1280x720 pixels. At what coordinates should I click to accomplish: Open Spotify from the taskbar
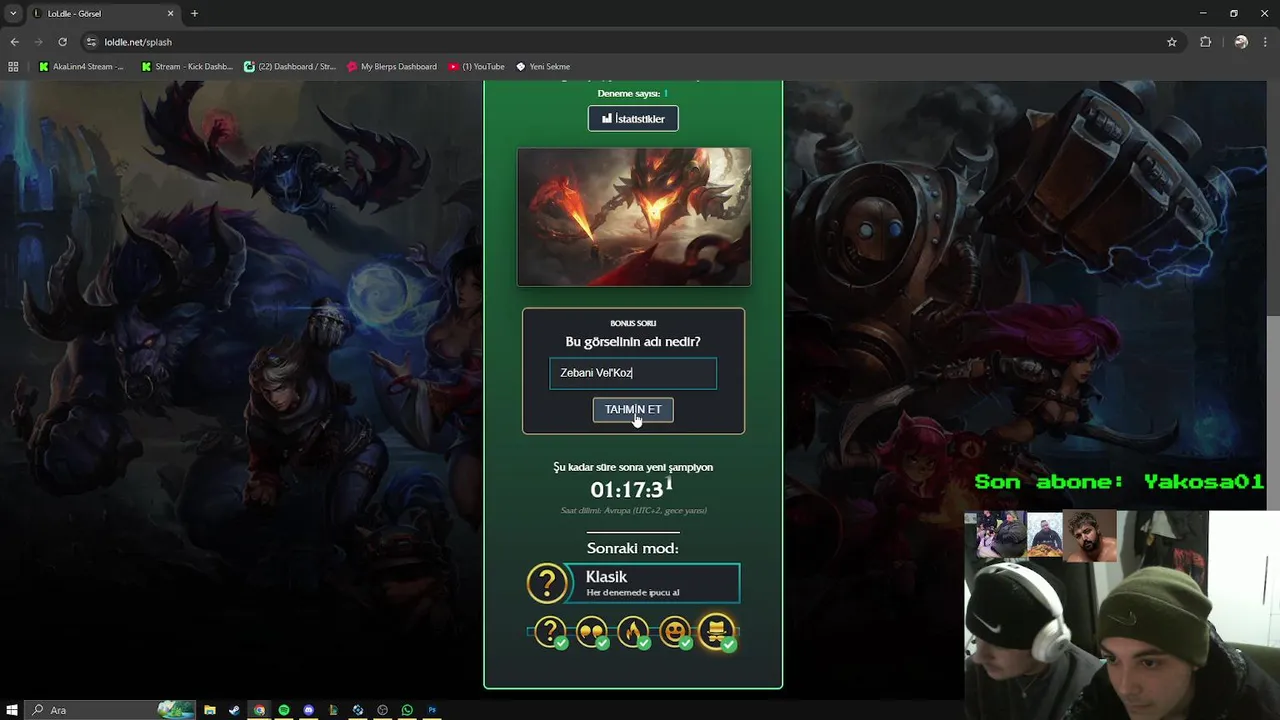tap(284, 710)
